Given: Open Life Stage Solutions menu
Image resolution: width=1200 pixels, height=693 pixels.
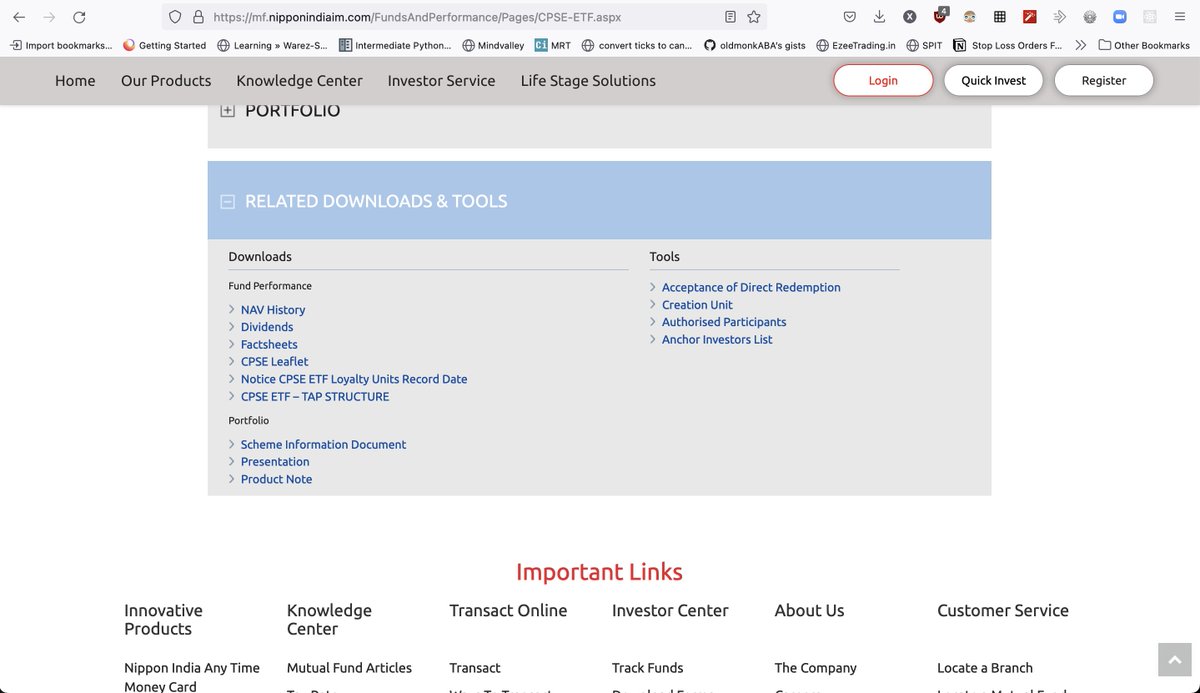Looking at the screenshot, I should [x=588, y=81].
